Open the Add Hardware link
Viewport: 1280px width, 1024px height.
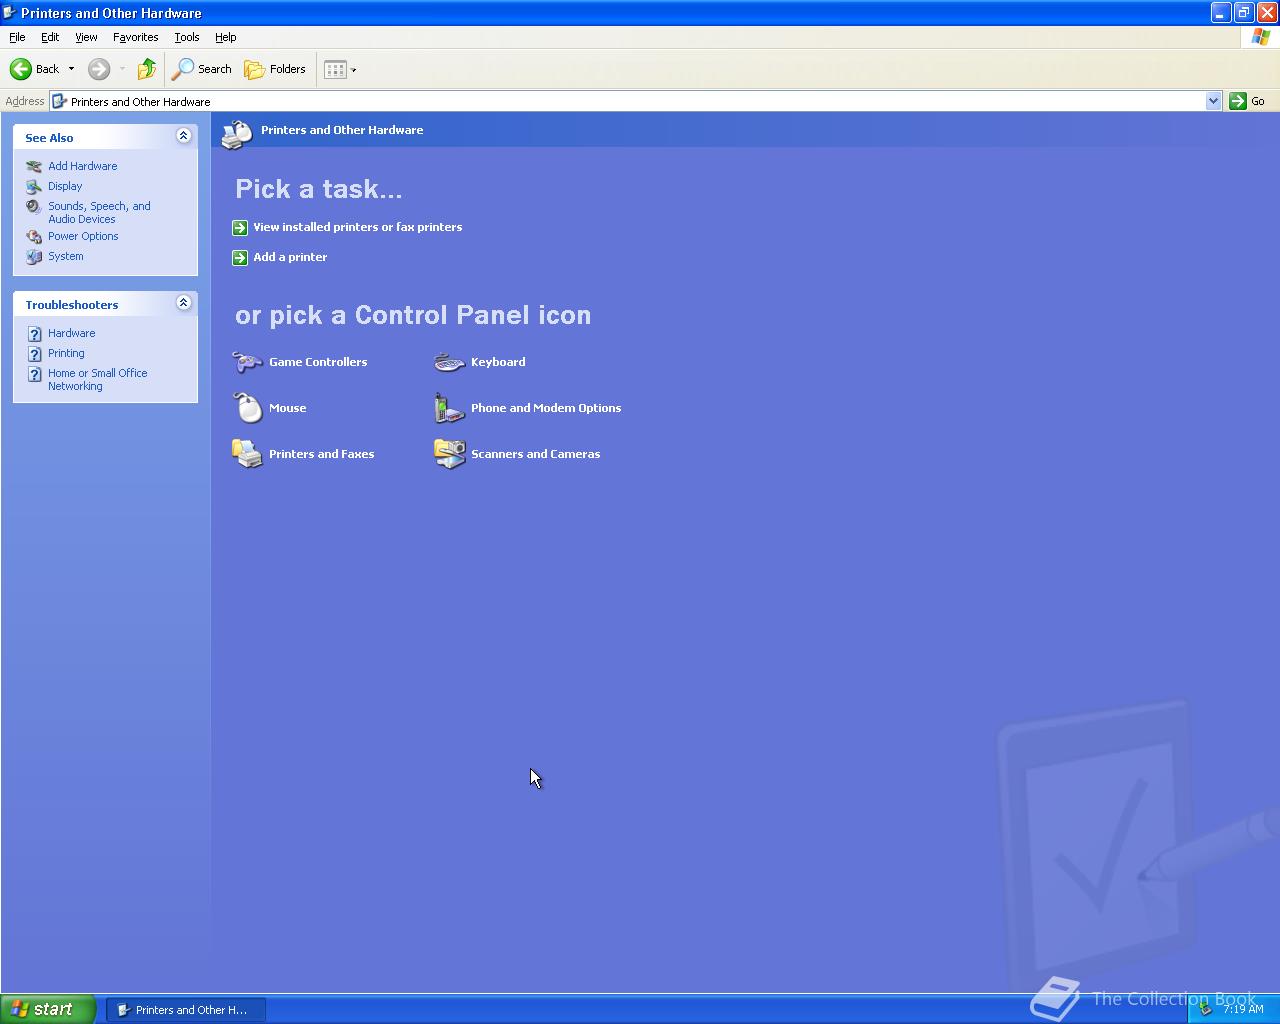[83, 166]
